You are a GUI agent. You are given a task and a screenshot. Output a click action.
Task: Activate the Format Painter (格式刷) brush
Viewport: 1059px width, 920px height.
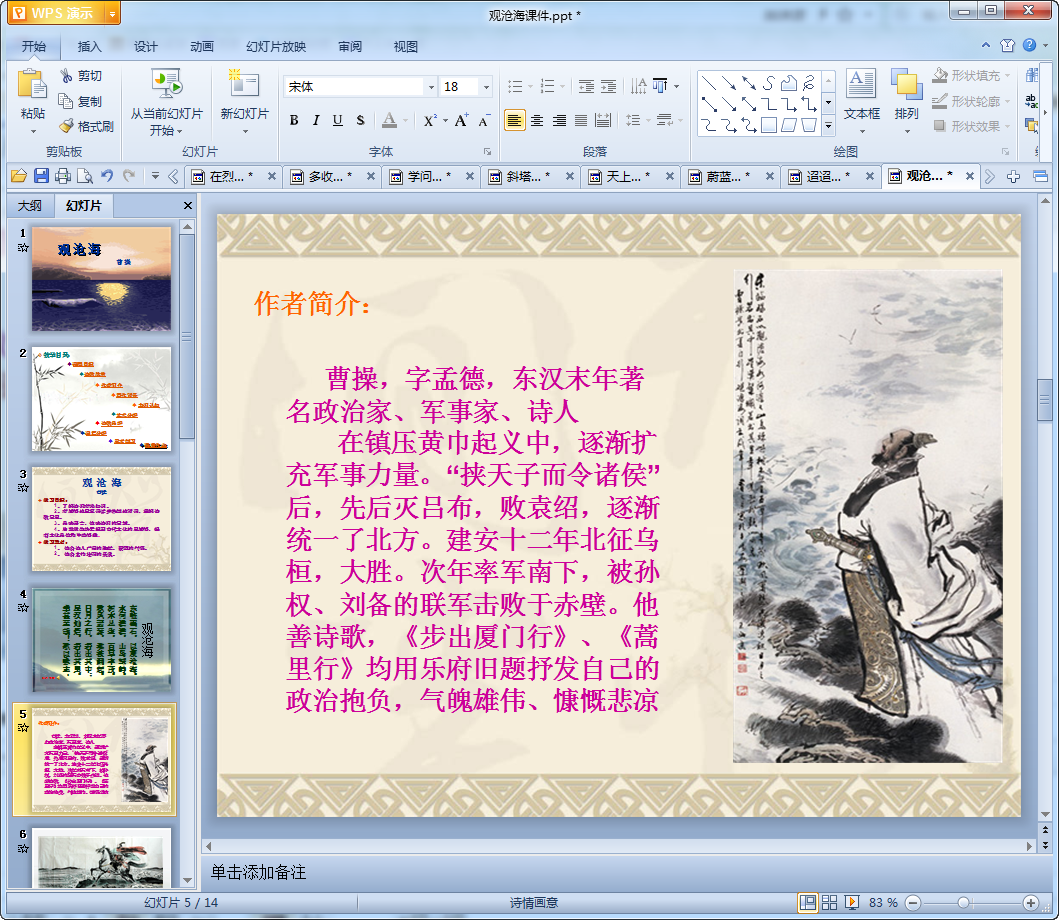pyautogui.click(x=66, y=126)
